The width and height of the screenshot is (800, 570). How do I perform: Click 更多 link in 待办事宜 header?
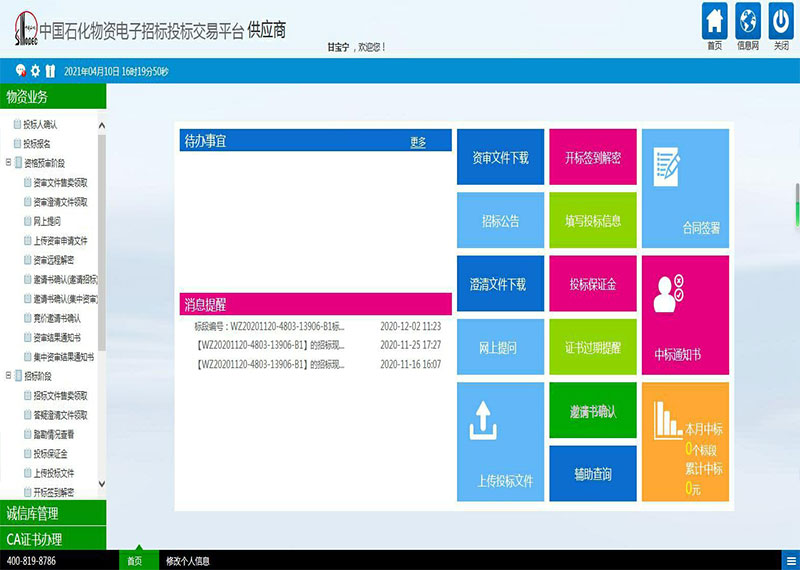[418, 142]
